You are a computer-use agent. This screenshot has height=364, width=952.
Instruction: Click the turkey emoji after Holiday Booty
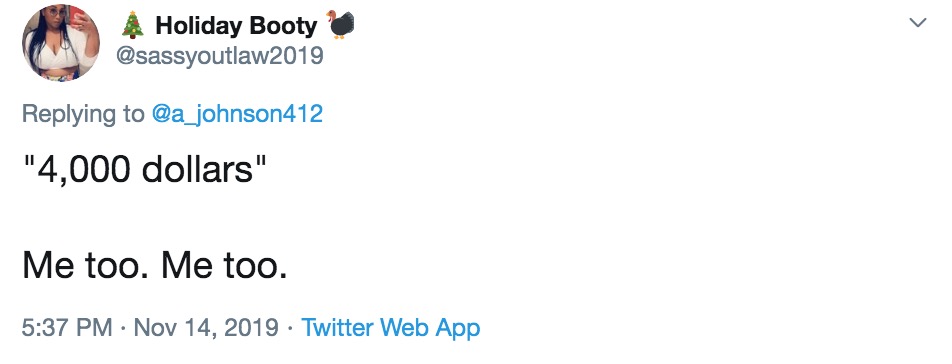(x=339, y=24)
